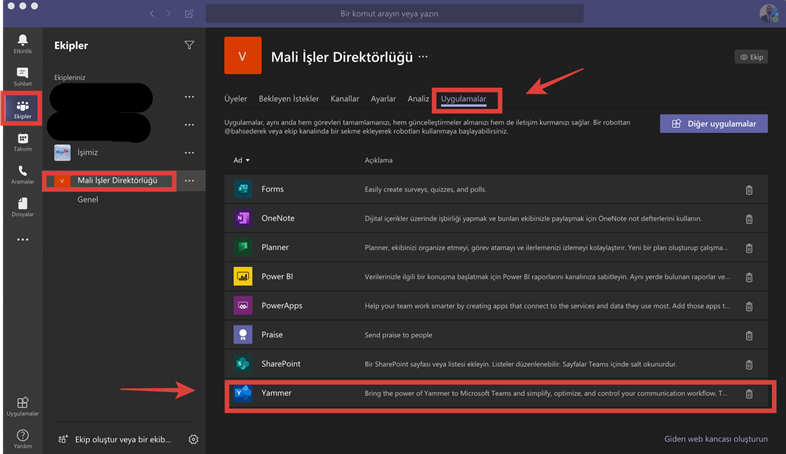Delete the Planner app with trash icon
Screen dimensions: 786x454
point(749,248)
